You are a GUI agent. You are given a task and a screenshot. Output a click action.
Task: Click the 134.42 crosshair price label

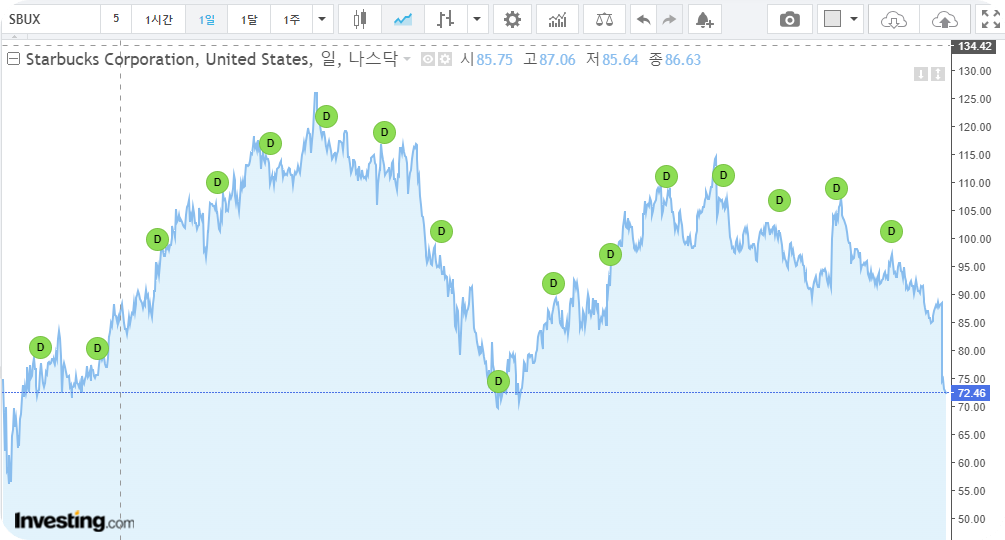[974, 46]
